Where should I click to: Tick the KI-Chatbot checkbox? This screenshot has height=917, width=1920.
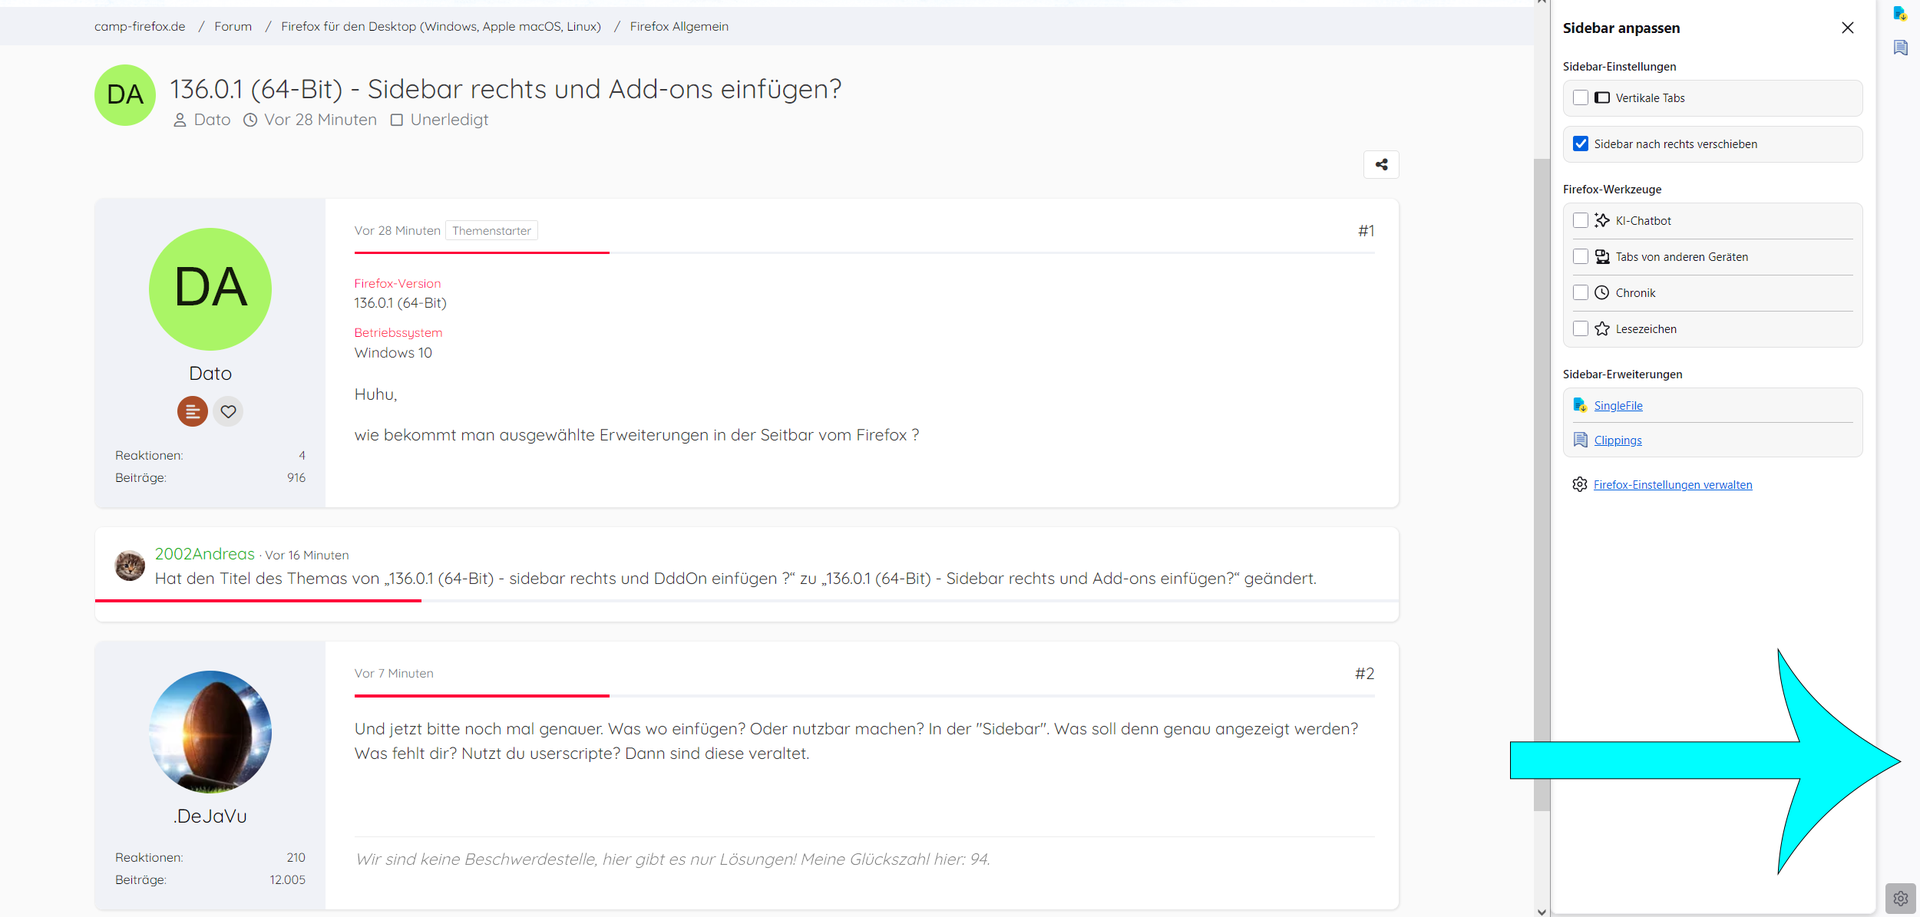tap(1580, 221)
